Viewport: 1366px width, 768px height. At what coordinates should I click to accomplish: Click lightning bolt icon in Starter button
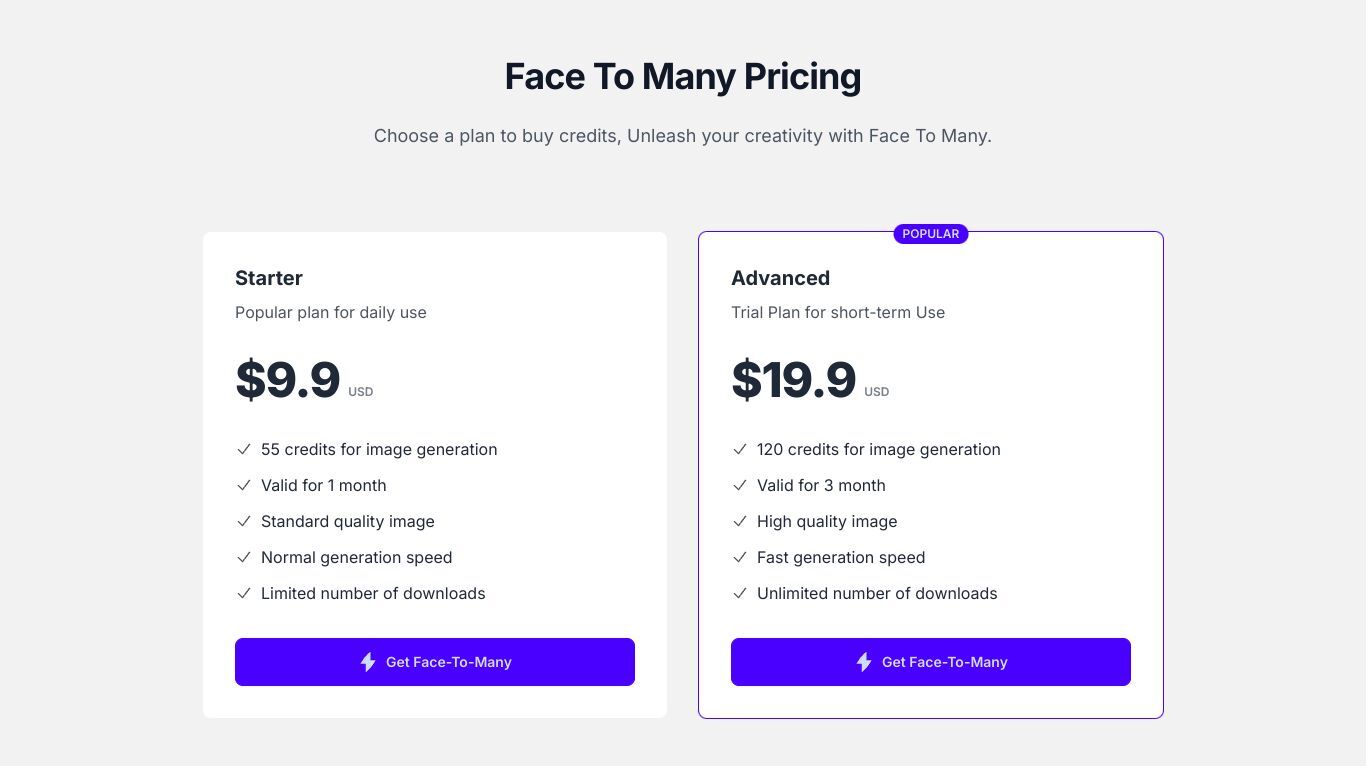[368, 662]
